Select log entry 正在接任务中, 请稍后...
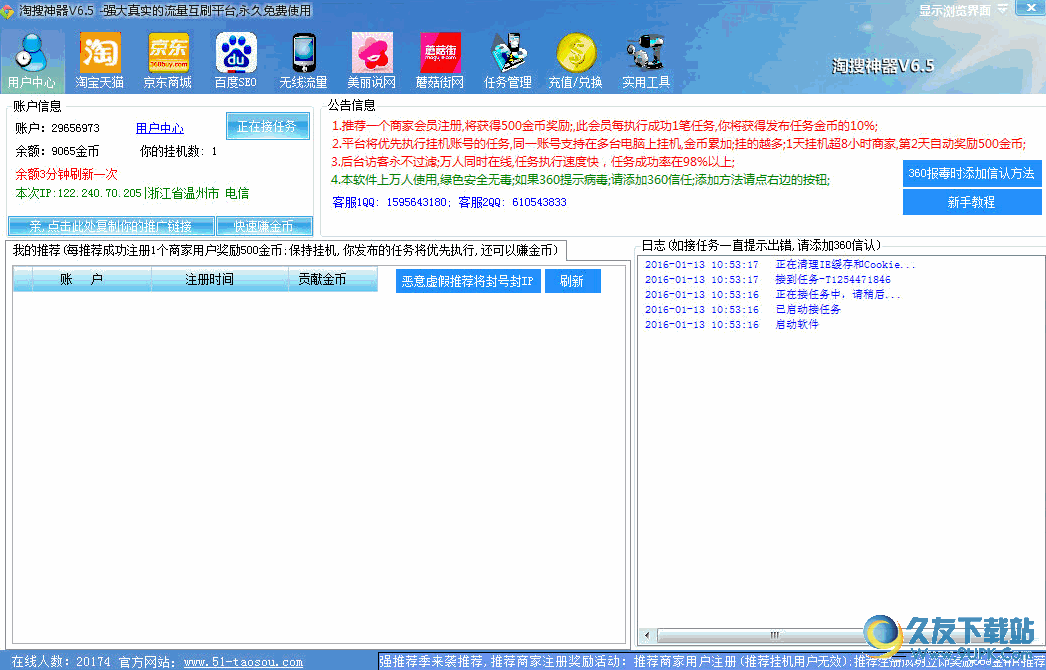The height and width of the screenshot is (670, 1046). click(772, 294)
